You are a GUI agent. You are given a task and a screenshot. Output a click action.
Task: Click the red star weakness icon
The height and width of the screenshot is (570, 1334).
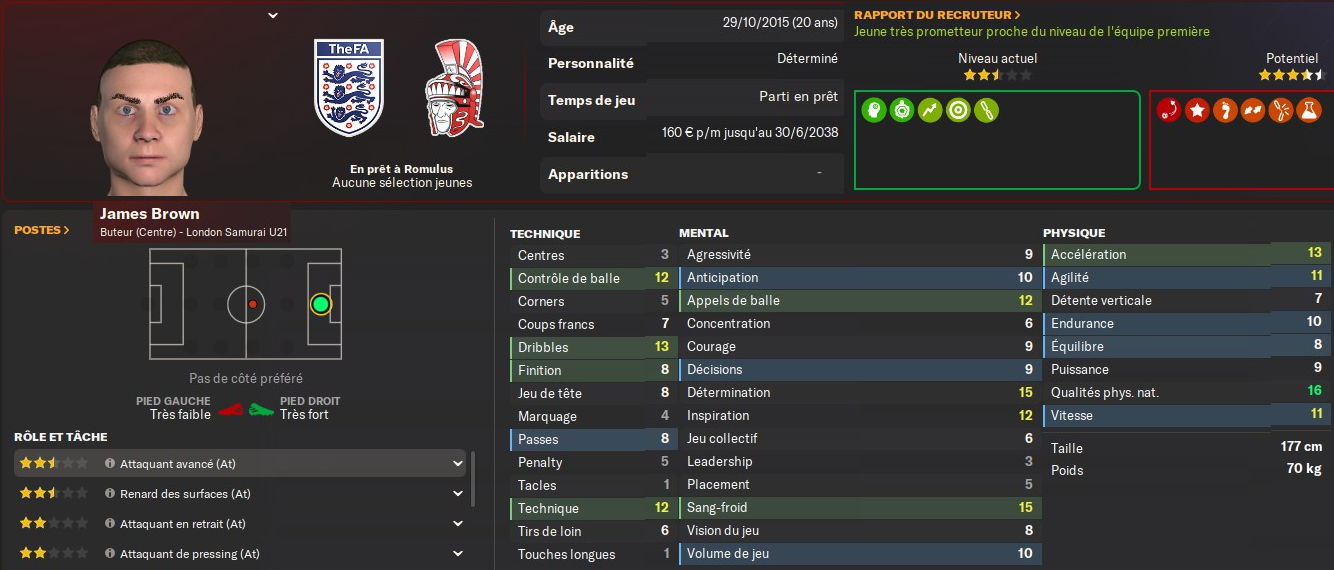coord(1196,110)
